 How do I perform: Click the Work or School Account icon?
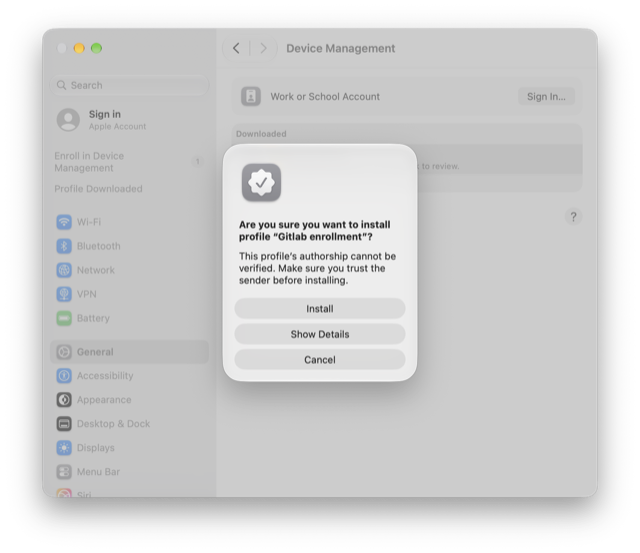[251, 97]
